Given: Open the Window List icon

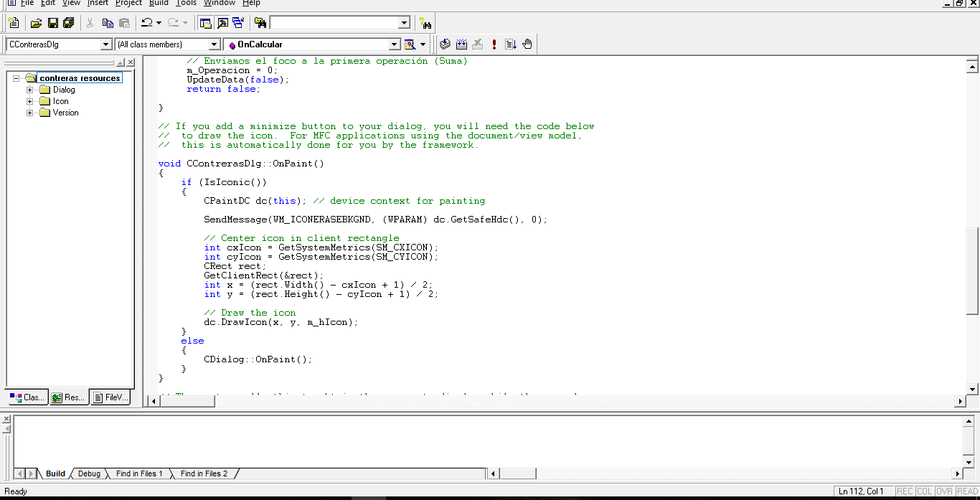Looking at the screenshot, I should (x=238, y=23).
